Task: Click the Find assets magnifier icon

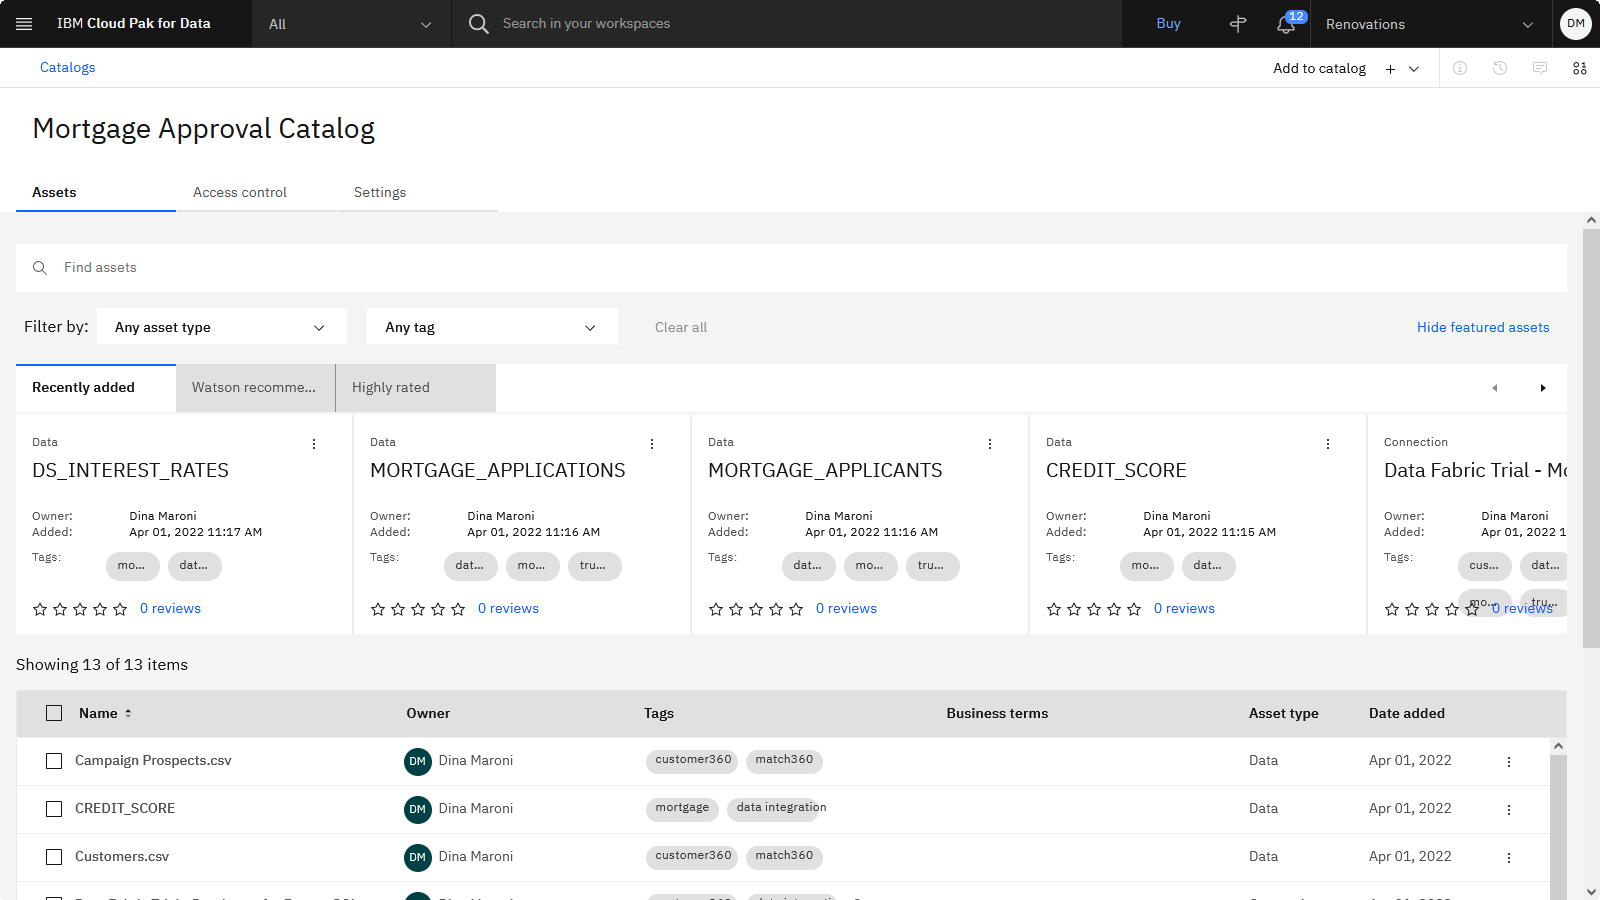Action: [40, 268]
